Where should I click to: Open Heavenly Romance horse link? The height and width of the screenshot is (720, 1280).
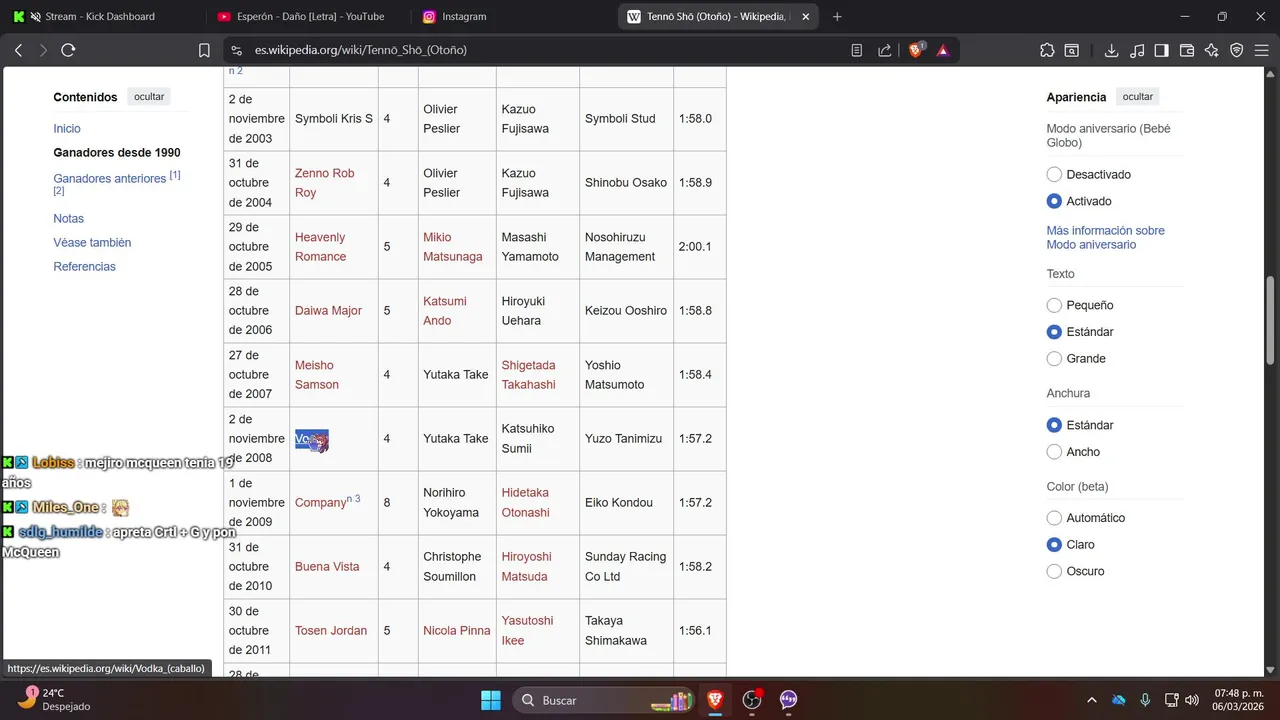[x=320, y=247]
